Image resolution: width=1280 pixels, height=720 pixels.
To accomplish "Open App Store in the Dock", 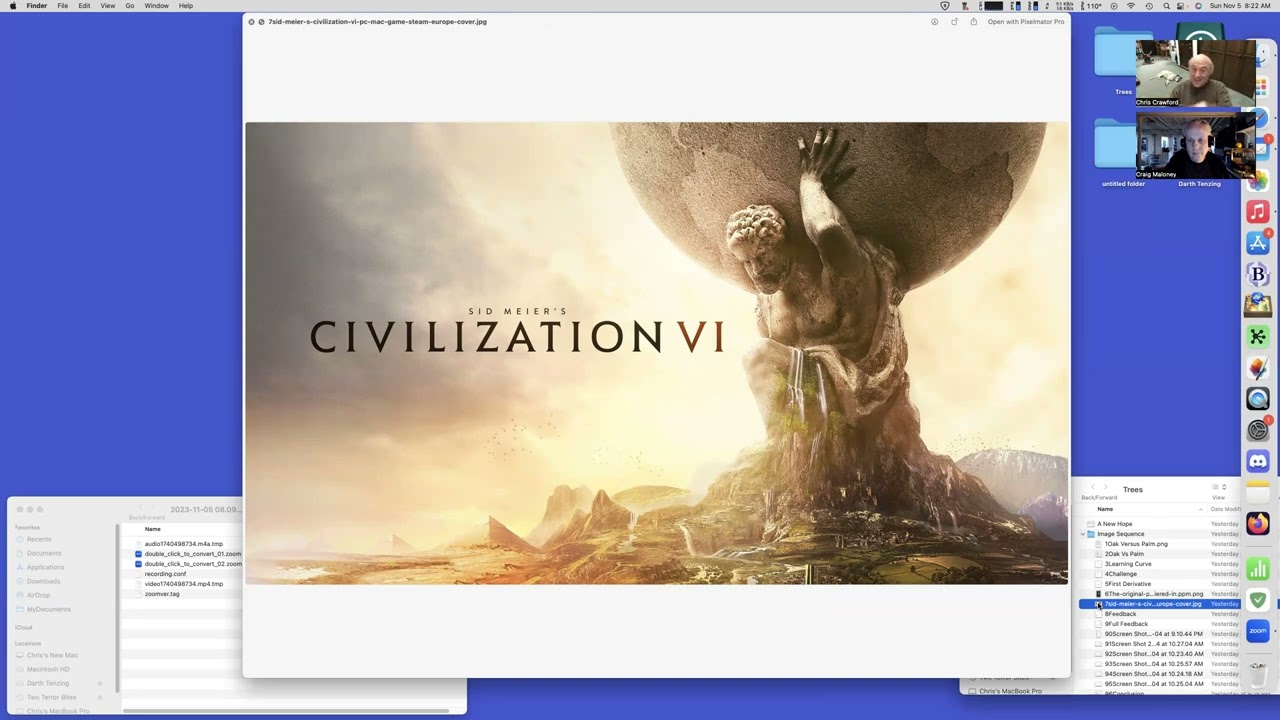I will (1258, 243).
